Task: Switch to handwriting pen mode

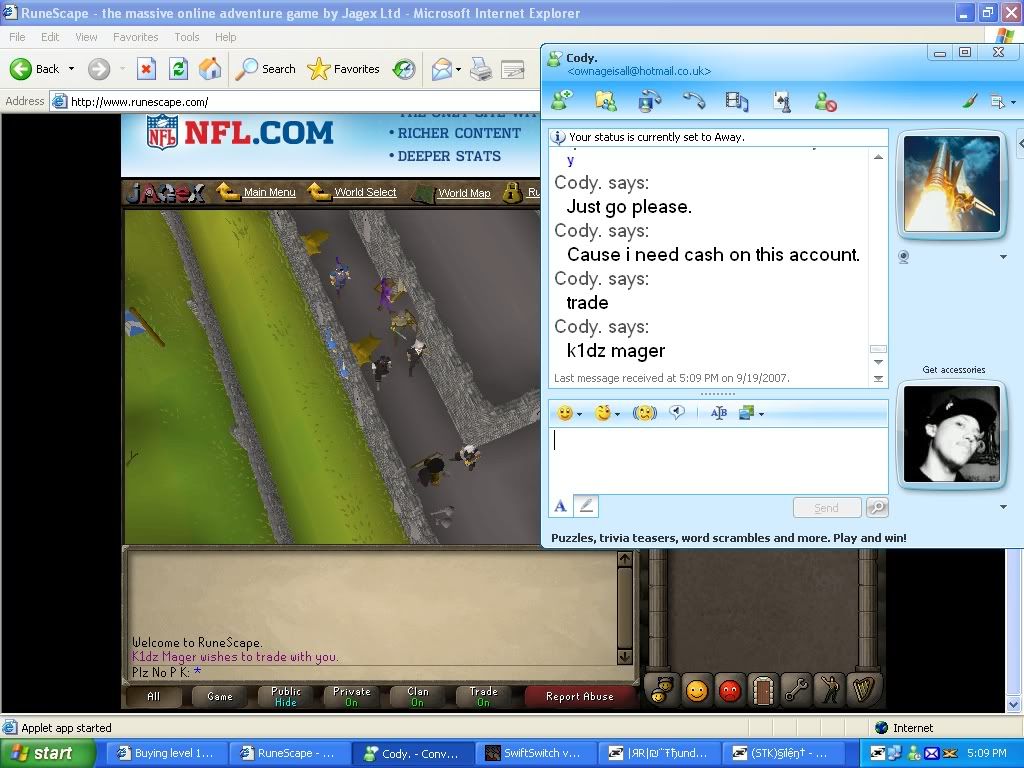Action: point(586,506)
